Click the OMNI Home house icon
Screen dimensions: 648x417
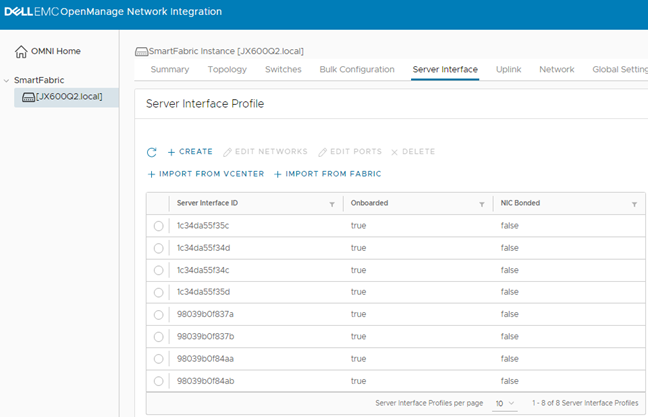pos(21,51)
